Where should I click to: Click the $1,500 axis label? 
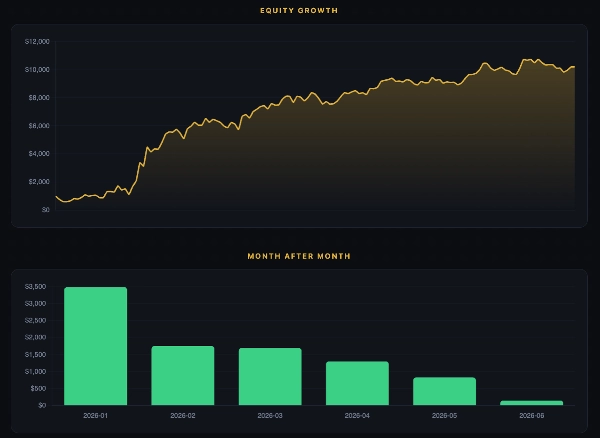point(36,355)
